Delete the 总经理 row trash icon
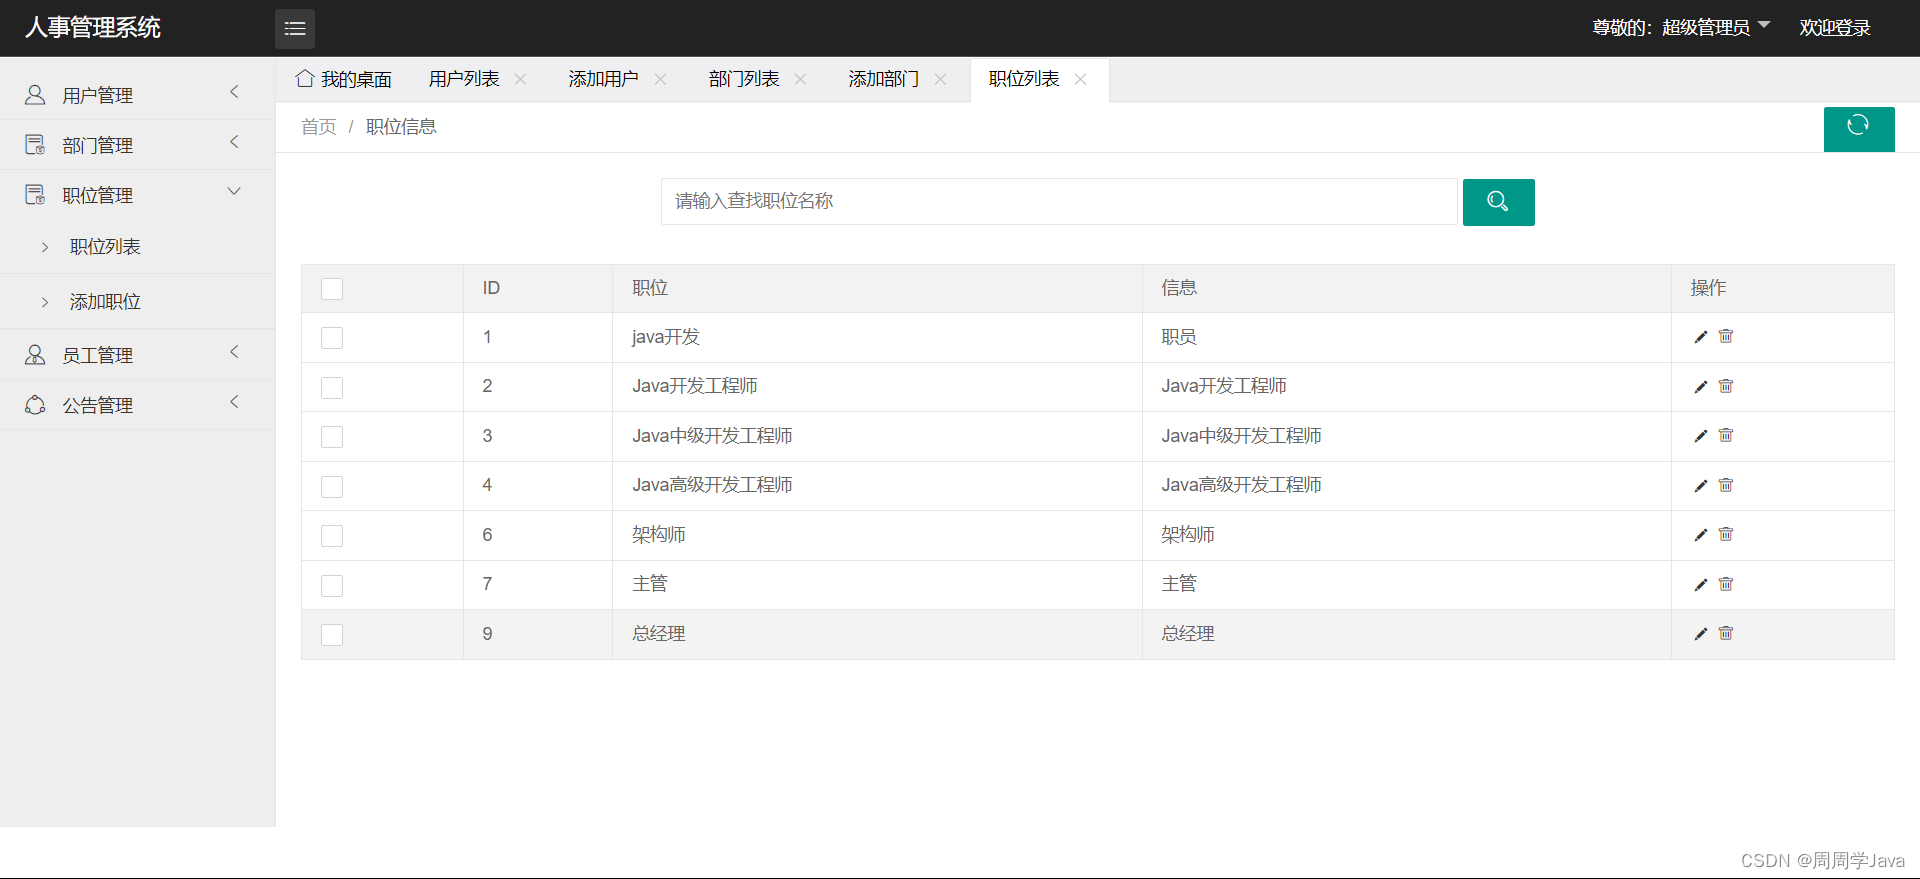The width and height of the screenshot is (1920, 879). click(1726, 633)
